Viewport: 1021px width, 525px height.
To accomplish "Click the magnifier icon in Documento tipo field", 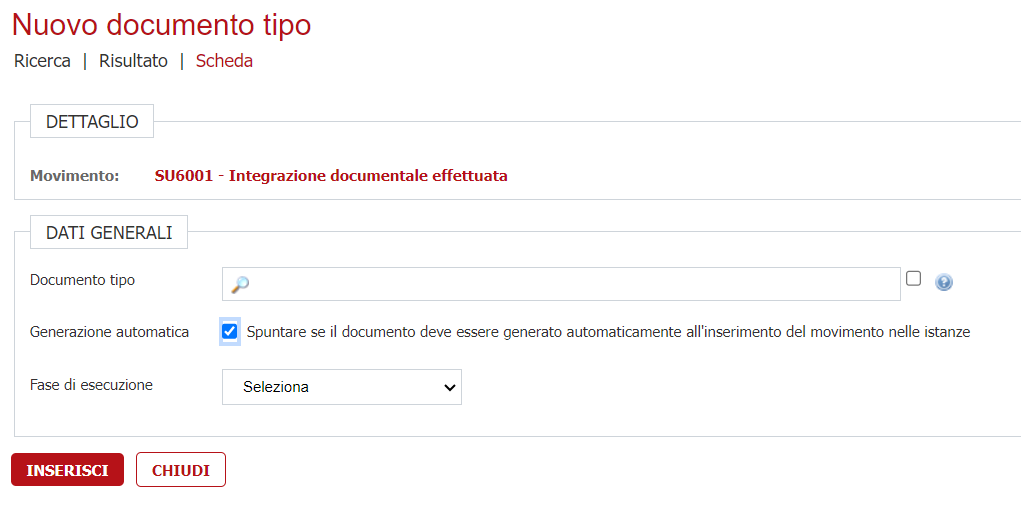I will (x=240, y=285).
